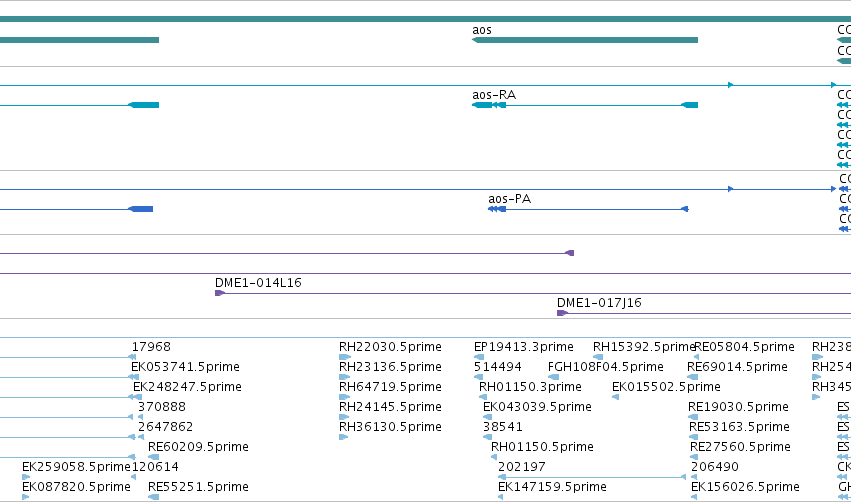Click the RE55251.5prime EST block
851x502 pixels.
tap(154, 497)
